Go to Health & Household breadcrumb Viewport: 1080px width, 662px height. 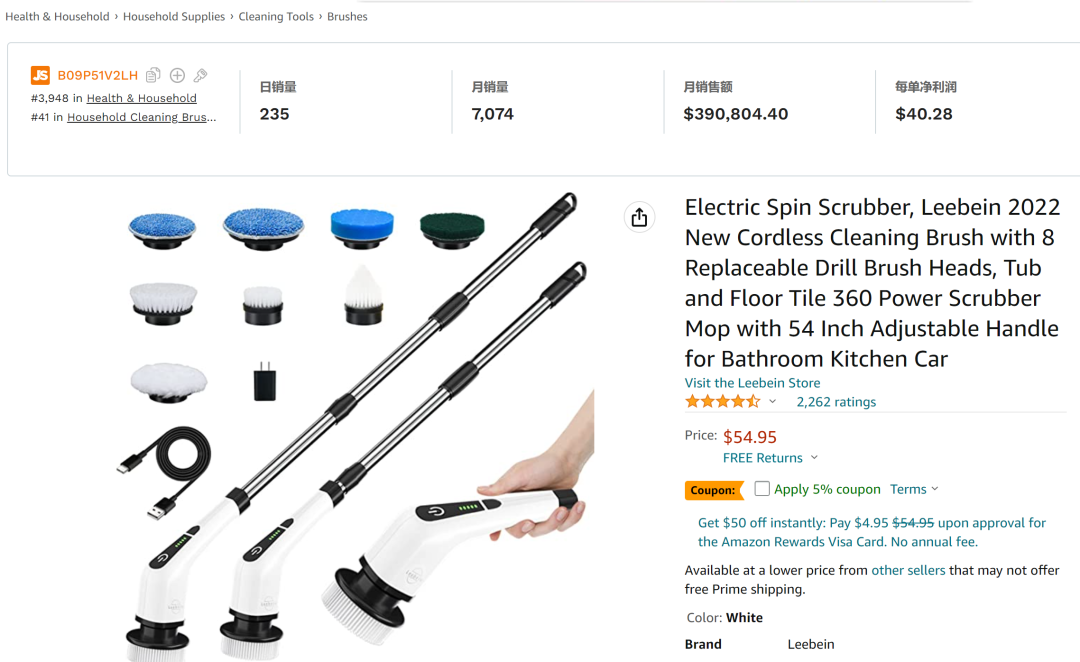pyautogui.click(x=57, y=16)
